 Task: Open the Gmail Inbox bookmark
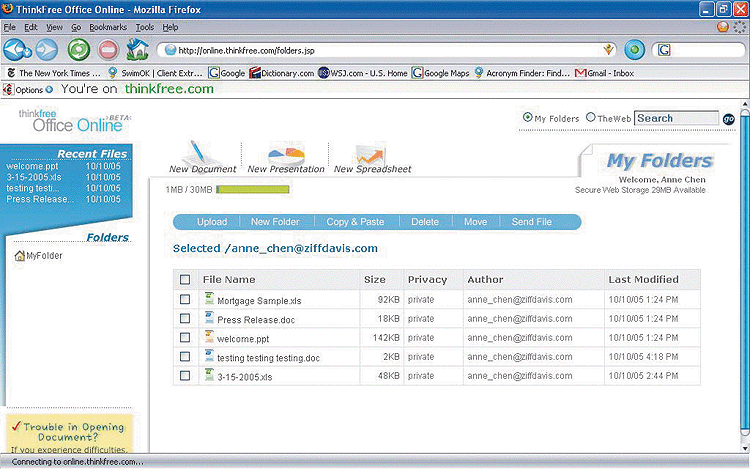605,73
